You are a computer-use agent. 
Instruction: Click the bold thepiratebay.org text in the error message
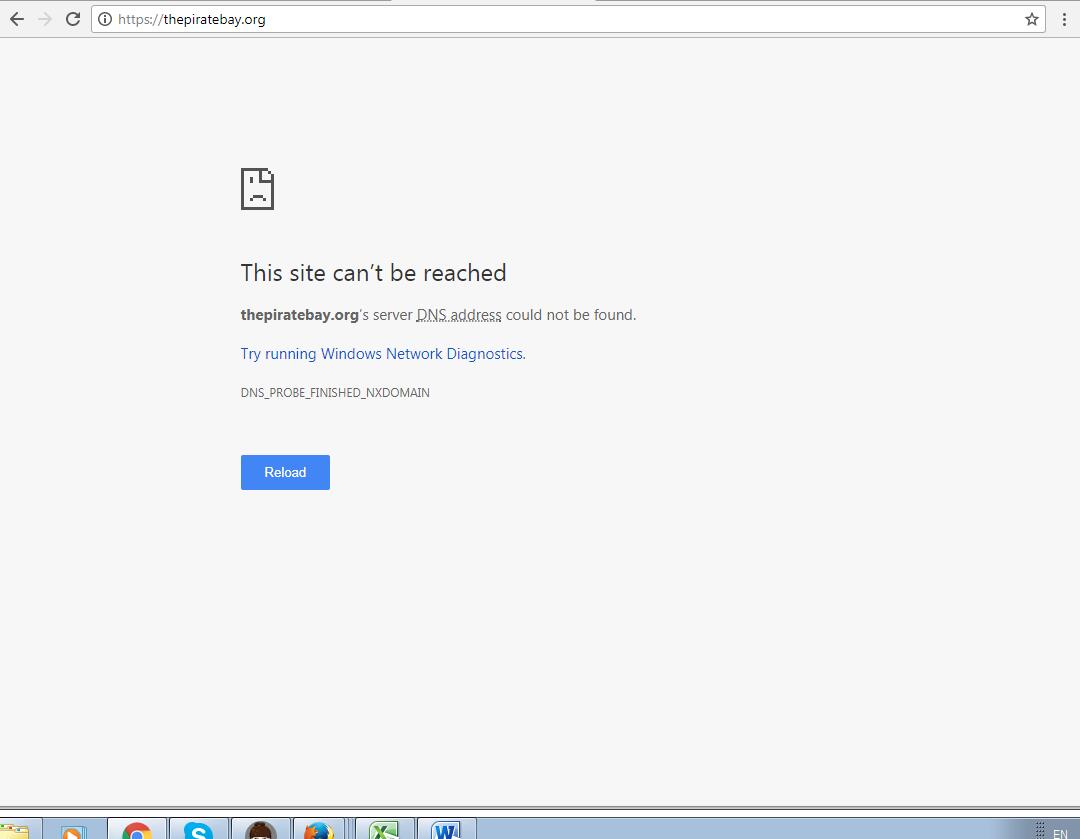tap(300, 315)
